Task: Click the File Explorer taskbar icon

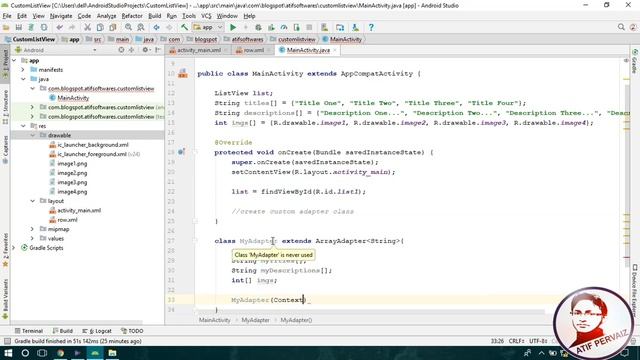Action: pyautogui.click(x=112, y=353)
